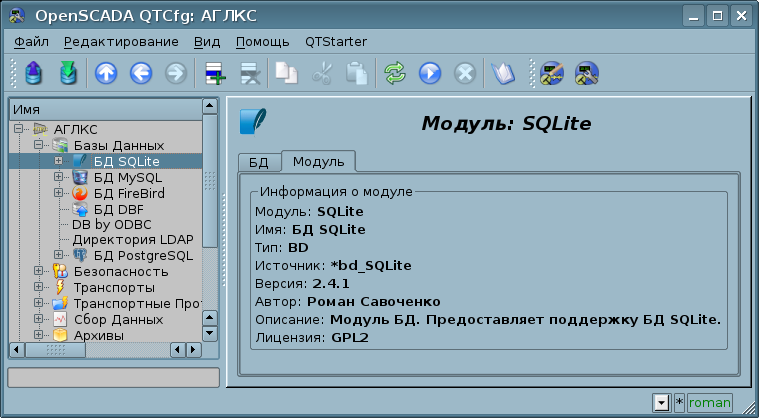
Task: Expand the Транспорты node
Action: pyautogui.click(x=38, y=287)
